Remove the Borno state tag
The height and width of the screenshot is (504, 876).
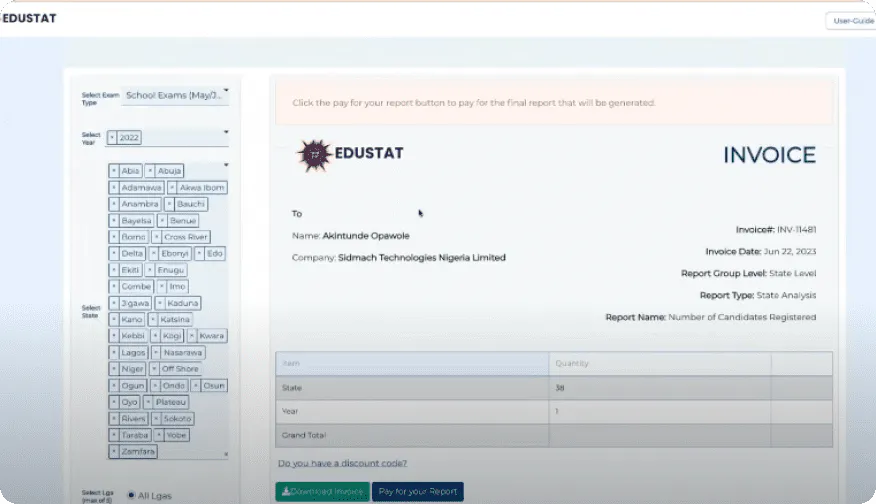114,237
